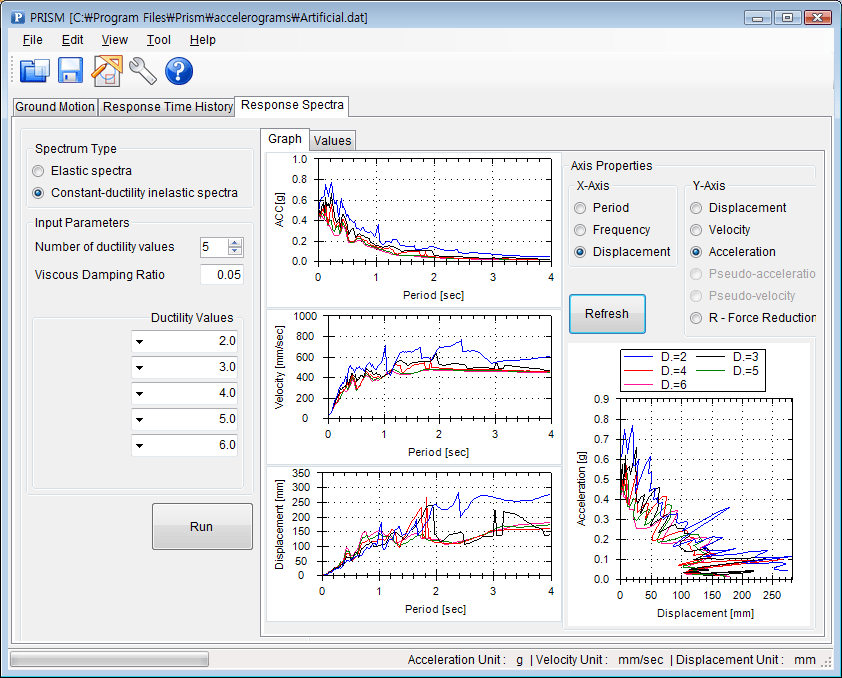Set Y-Axis to Velocity
The width and height of the screenshot is (842, 678).
coord(695,230)
